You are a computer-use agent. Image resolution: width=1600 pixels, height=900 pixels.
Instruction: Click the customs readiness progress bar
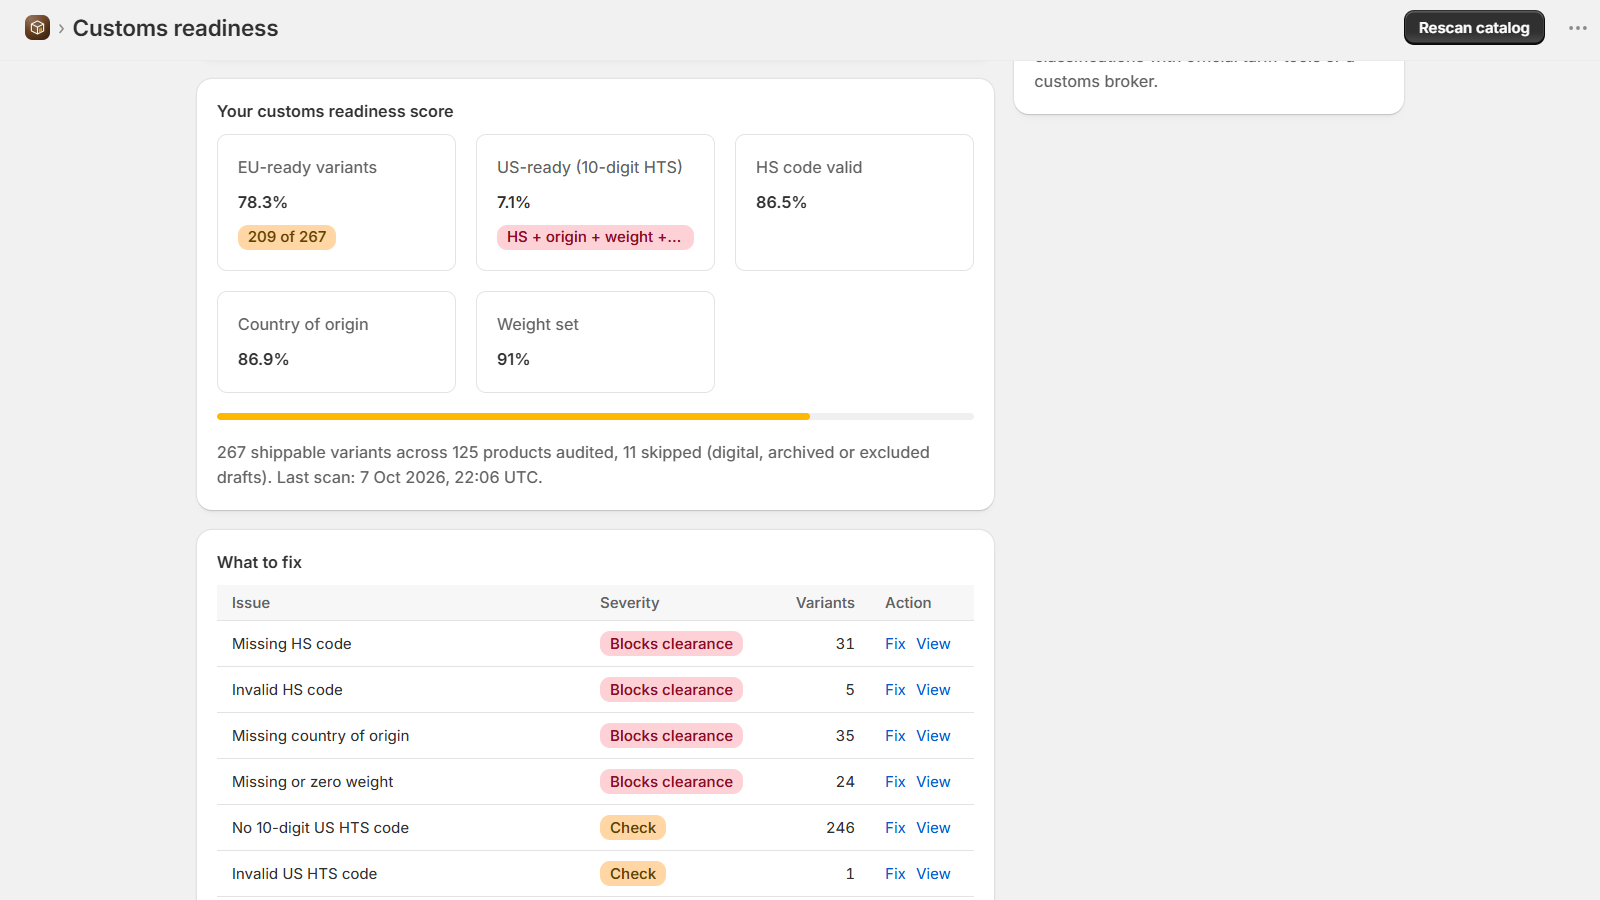tap(595, 416)
